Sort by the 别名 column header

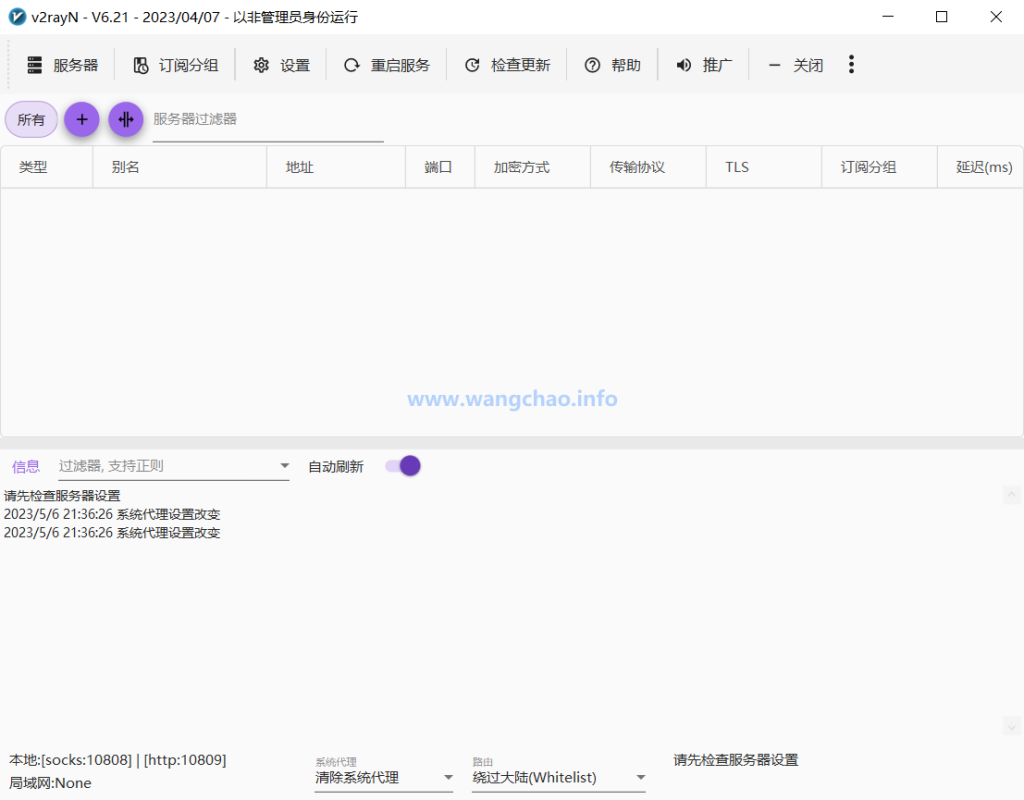coord(180,167)
